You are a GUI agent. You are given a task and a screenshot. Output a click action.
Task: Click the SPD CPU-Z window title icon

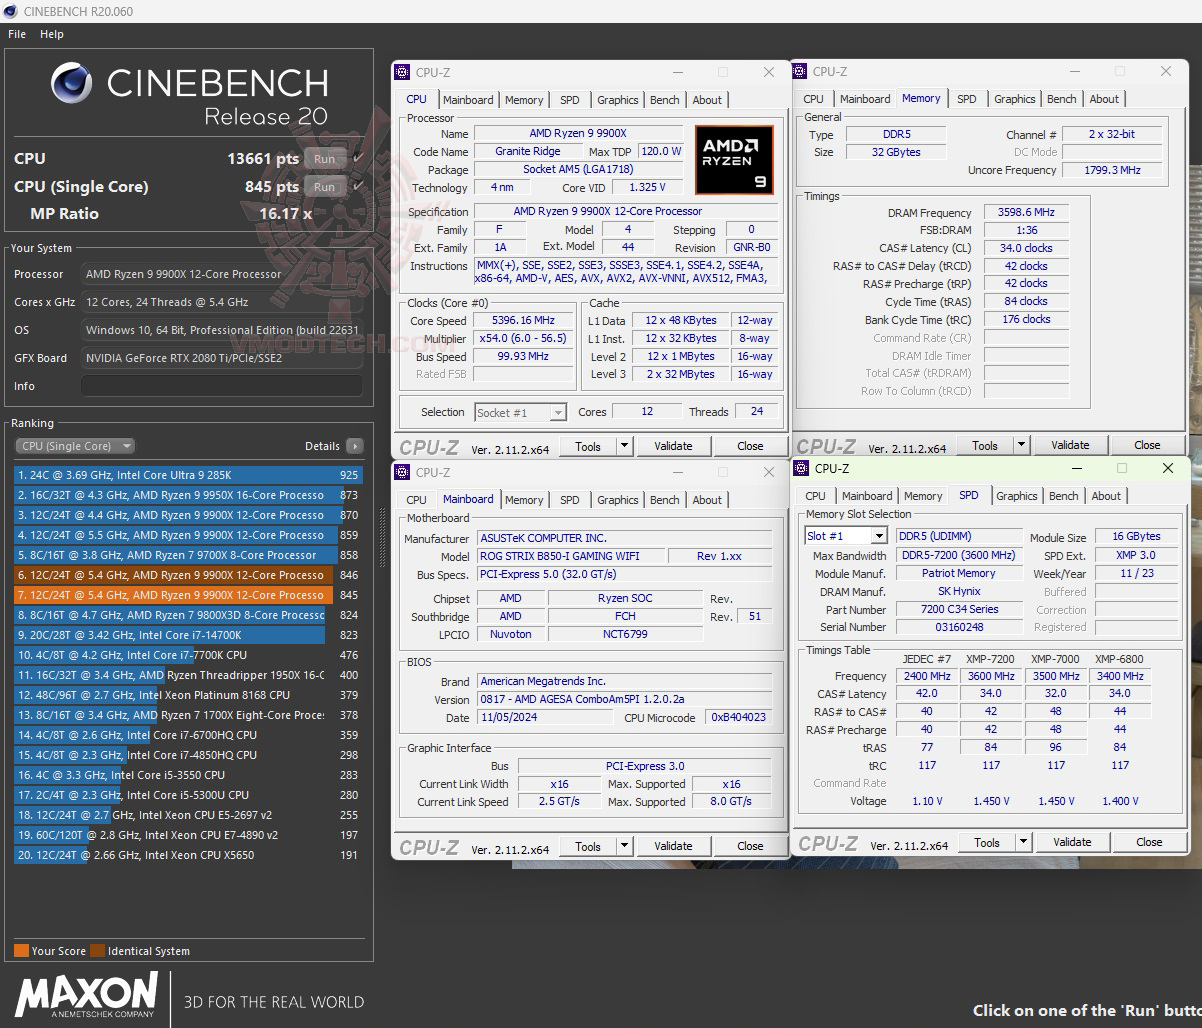(801, 468)
